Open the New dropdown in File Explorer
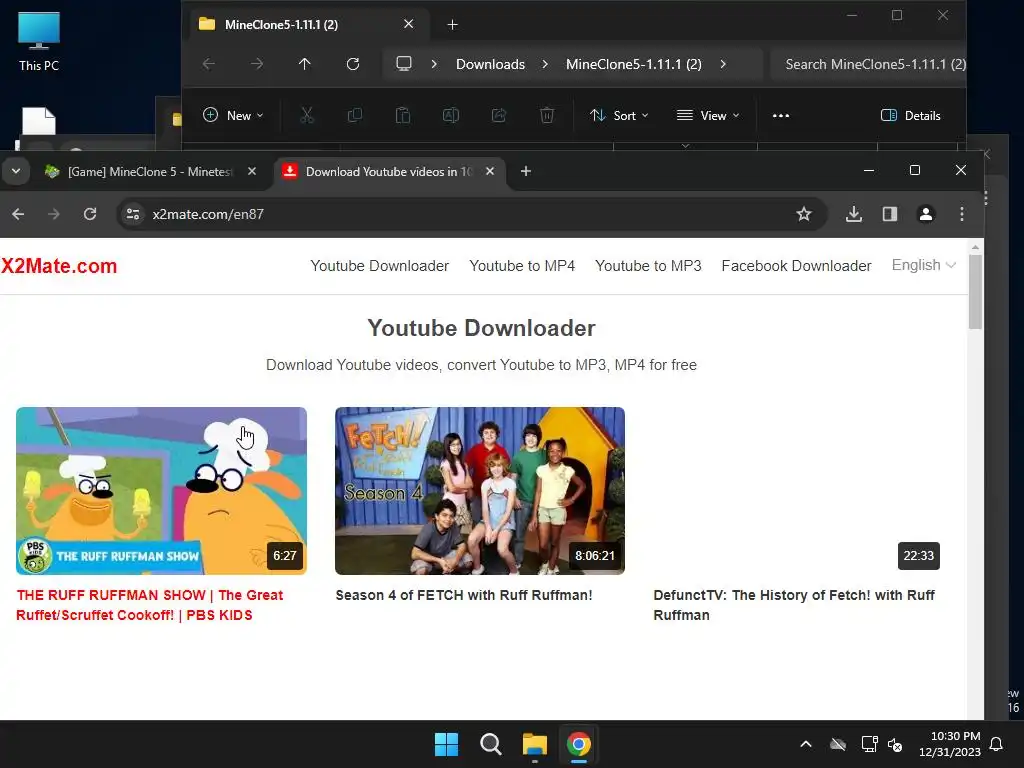This screenshot has height=768, width=1024. click(233, 116)
